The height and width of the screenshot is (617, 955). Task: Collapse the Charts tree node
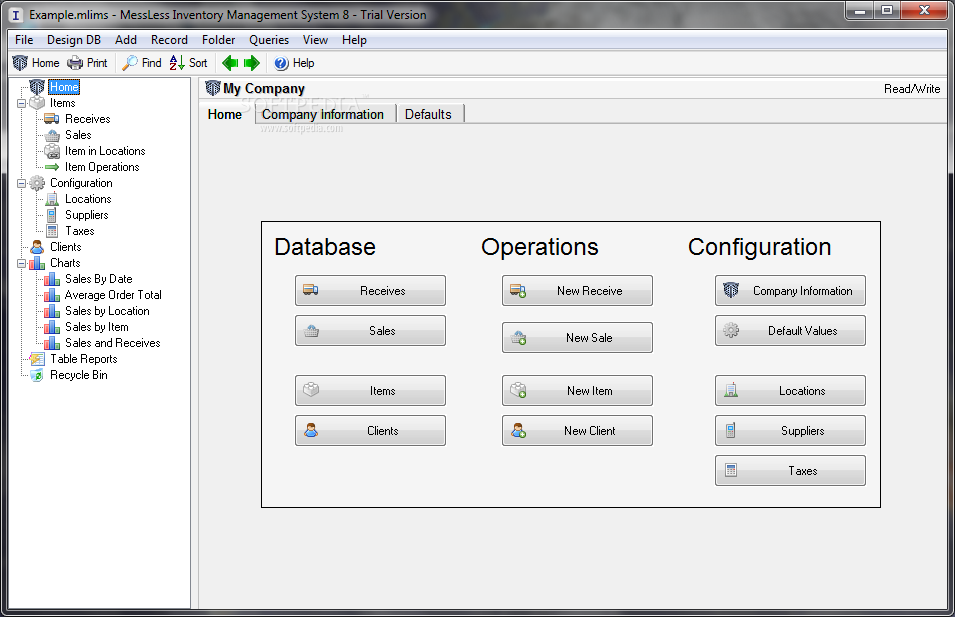pyautogui.click(x=21, y=264)
